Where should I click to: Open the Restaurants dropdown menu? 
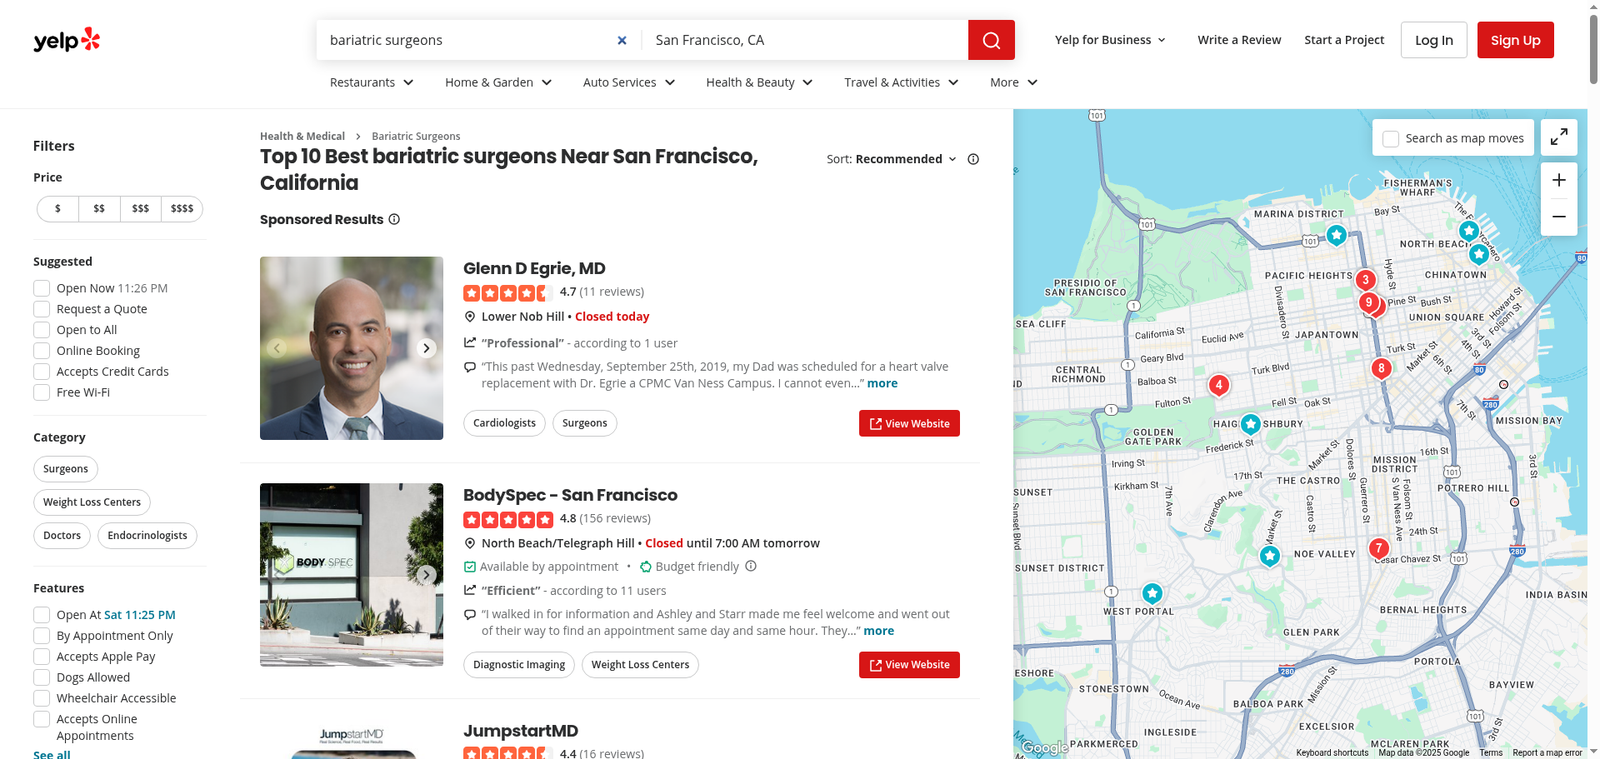372,82
